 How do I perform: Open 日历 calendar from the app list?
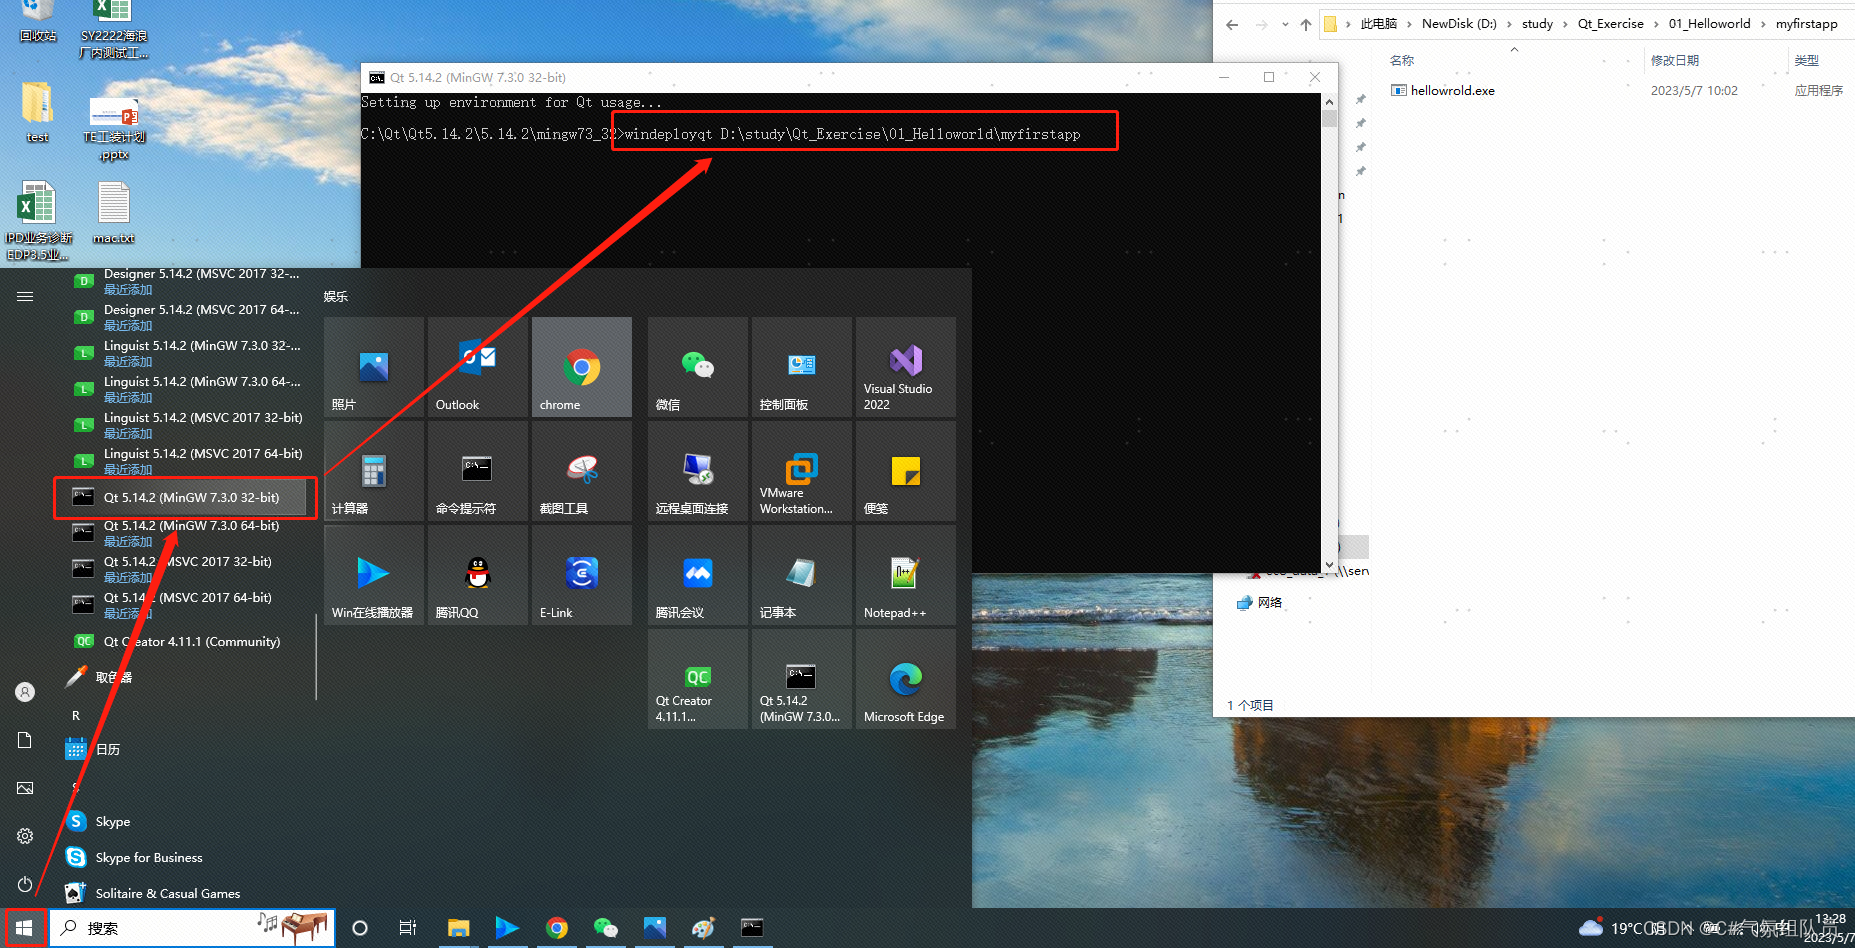(185, 750)
